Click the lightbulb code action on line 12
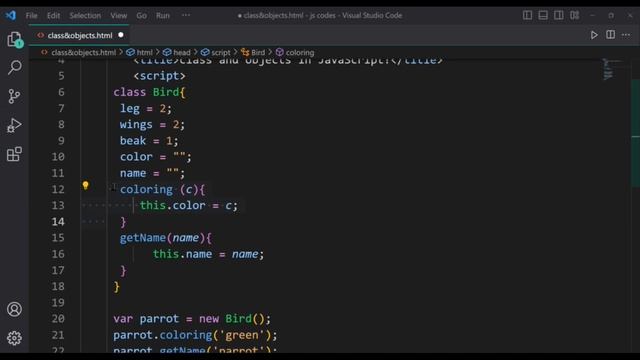This screenshot has height=360, width=640. [x=85, y=186]
